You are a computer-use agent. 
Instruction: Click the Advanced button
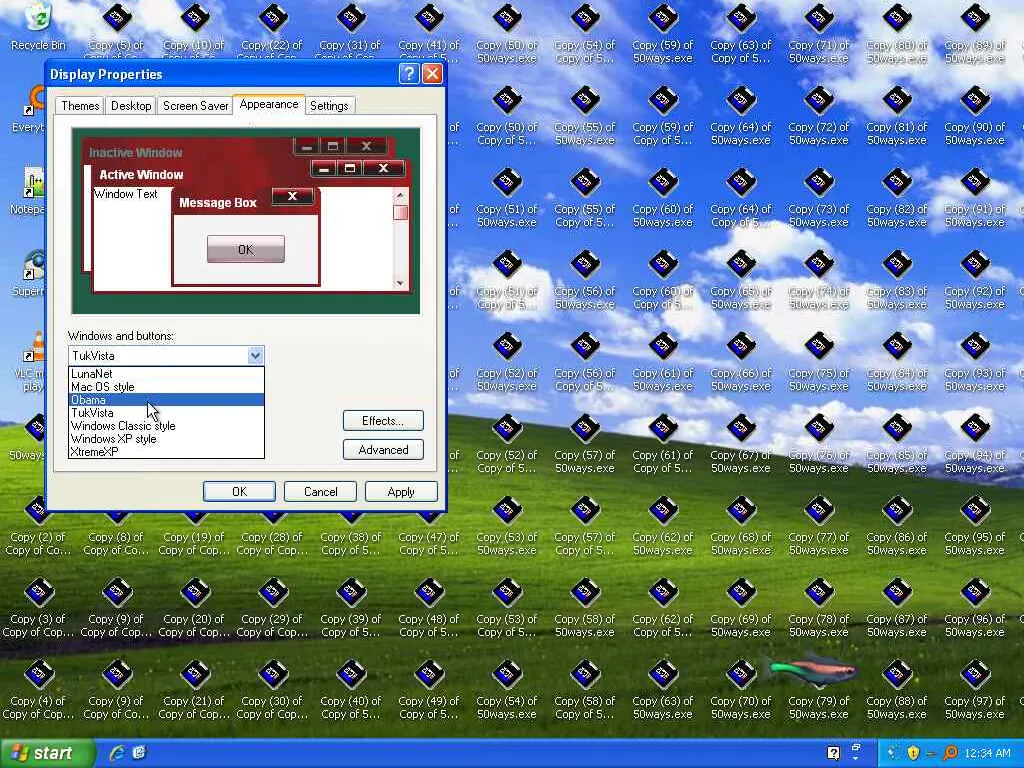coord(383,449)
